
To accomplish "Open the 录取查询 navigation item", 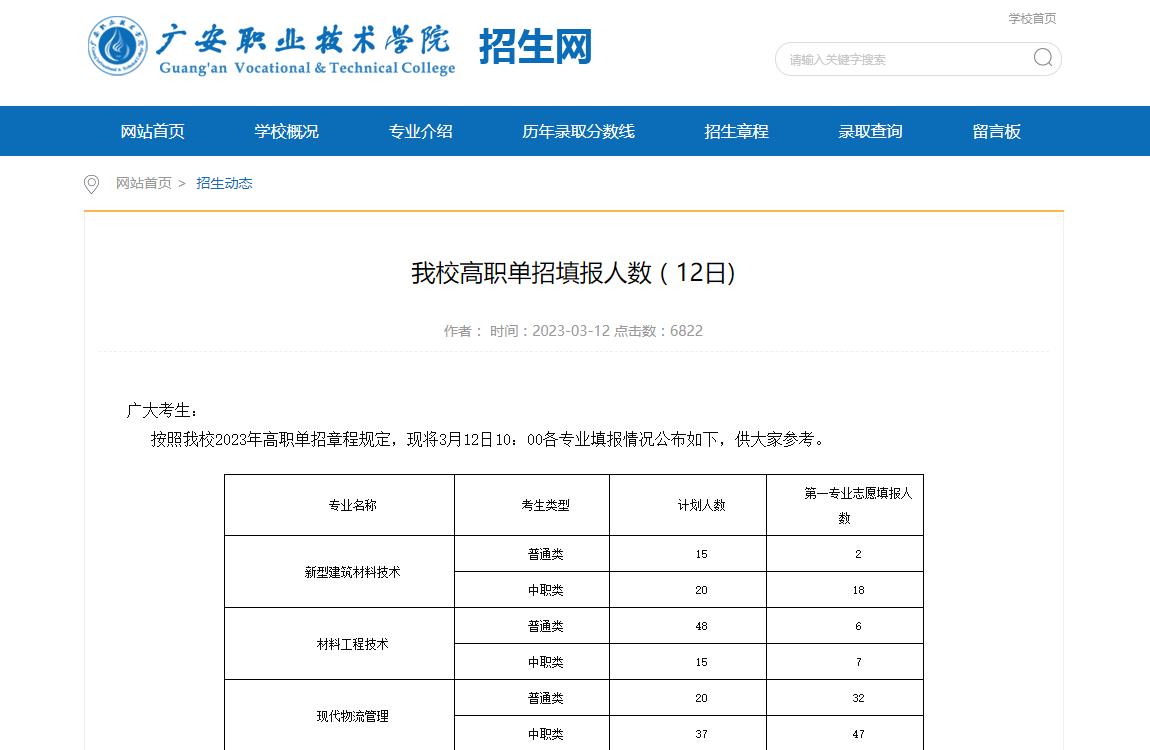I will 871,131.
